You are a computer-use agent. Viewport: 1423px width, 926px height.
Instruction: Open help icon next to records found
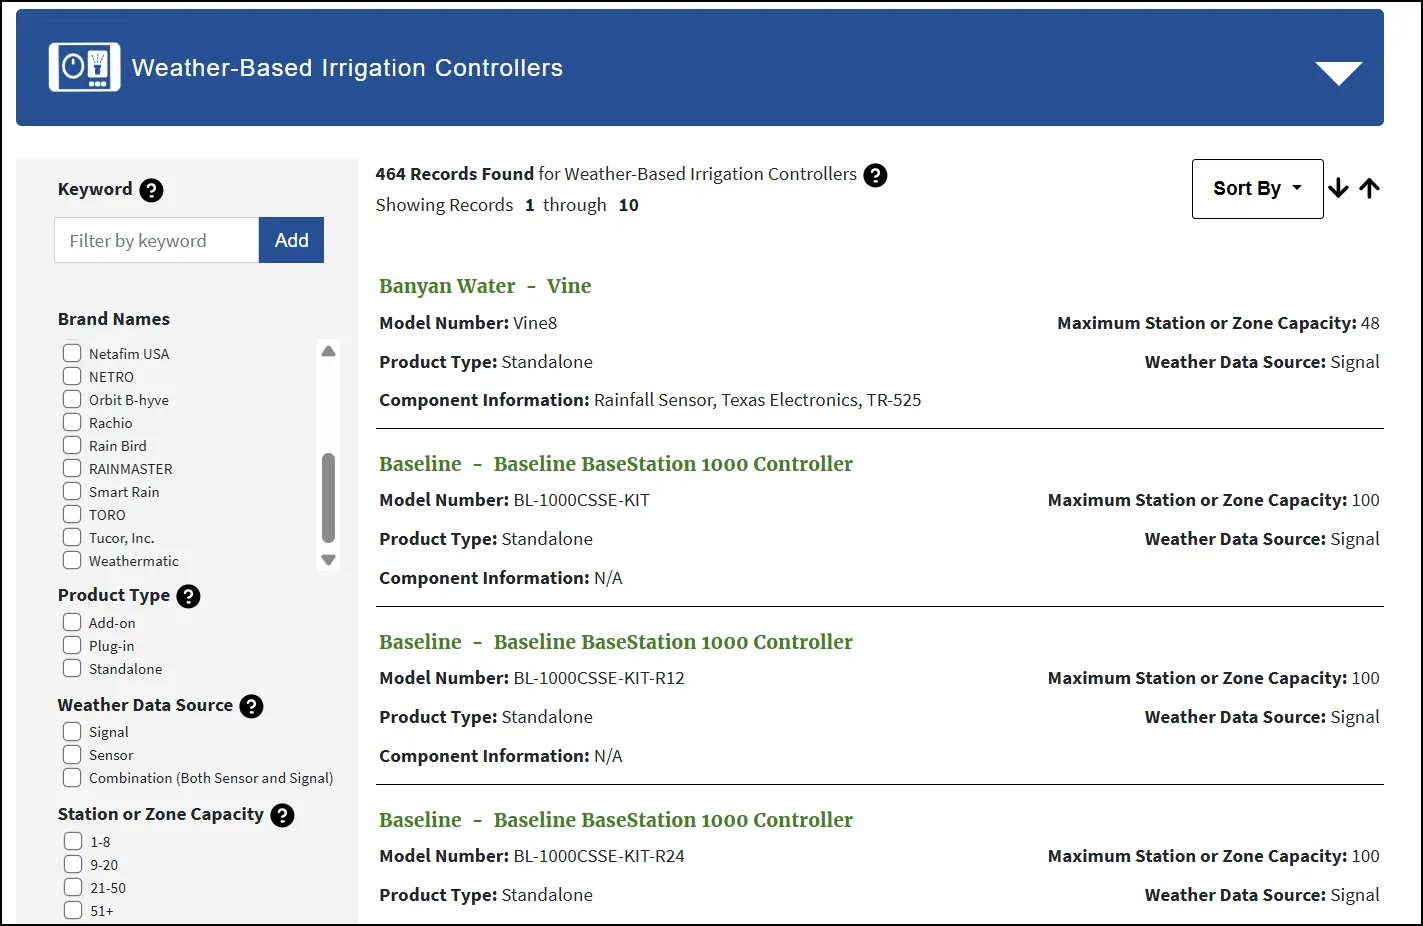pos(875,175)
